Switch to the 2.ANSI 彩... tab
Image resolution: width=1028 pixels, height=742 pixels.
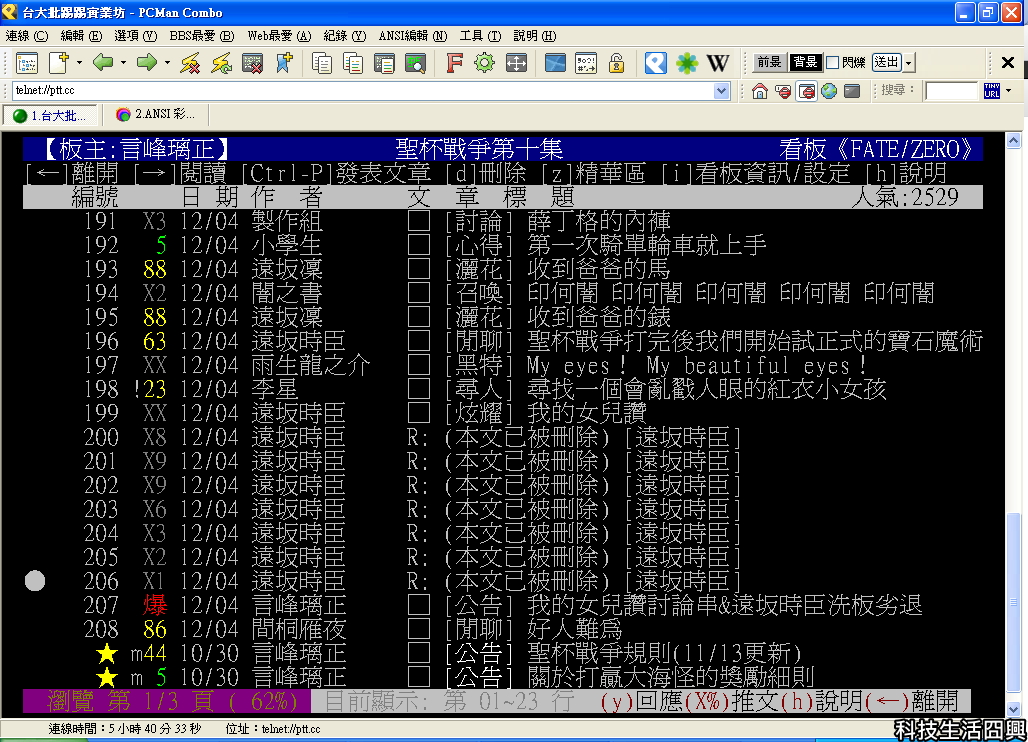coord(156,115)
